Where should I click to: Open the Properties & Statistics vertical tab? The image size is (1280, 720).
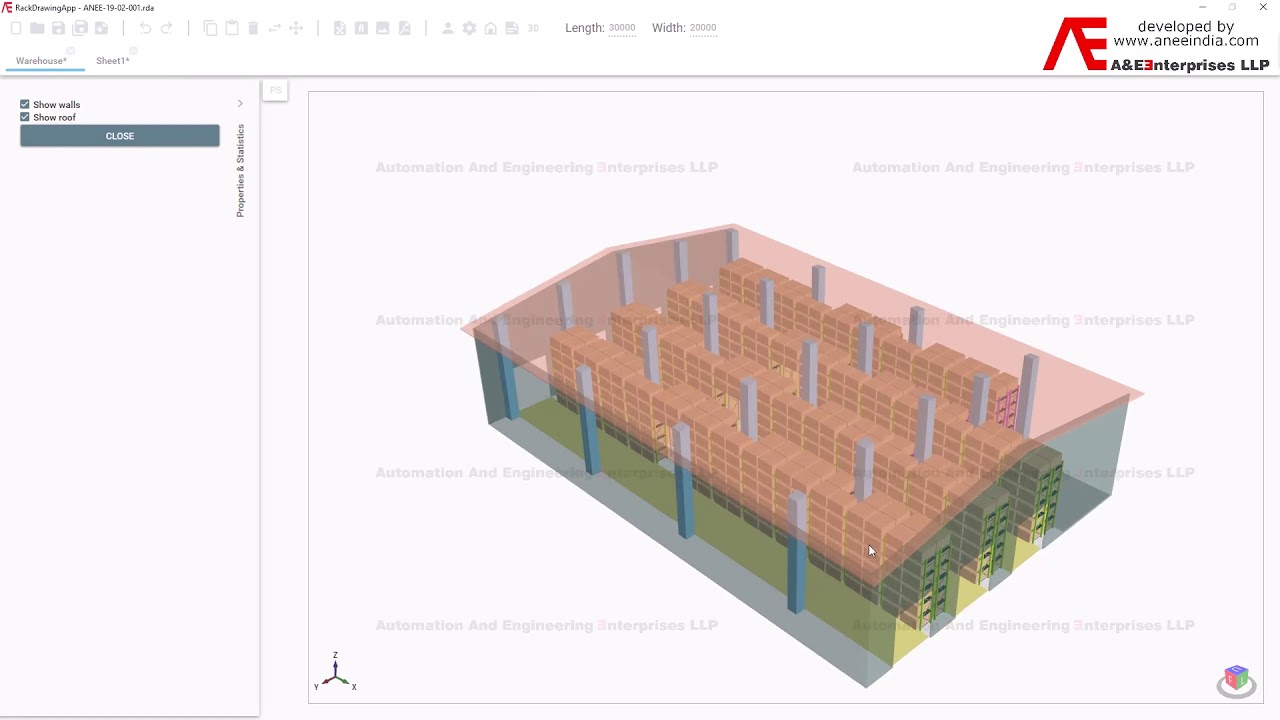click(x=240, y=171)
